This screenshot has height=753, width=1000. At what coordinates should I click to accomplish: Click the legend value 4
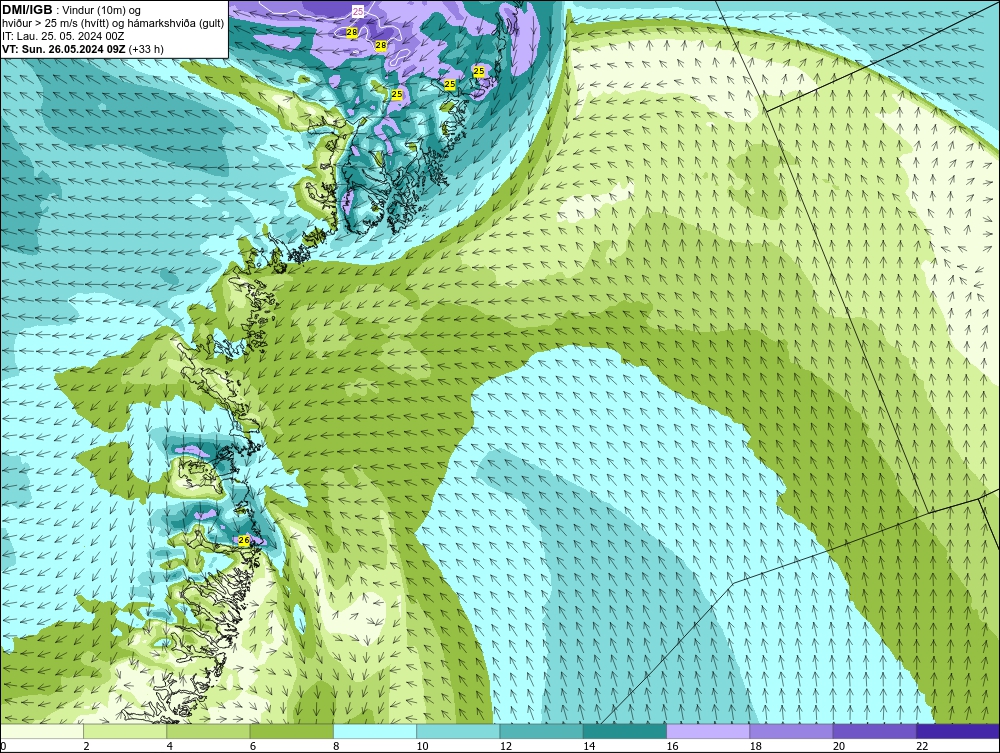pos(170,747)
